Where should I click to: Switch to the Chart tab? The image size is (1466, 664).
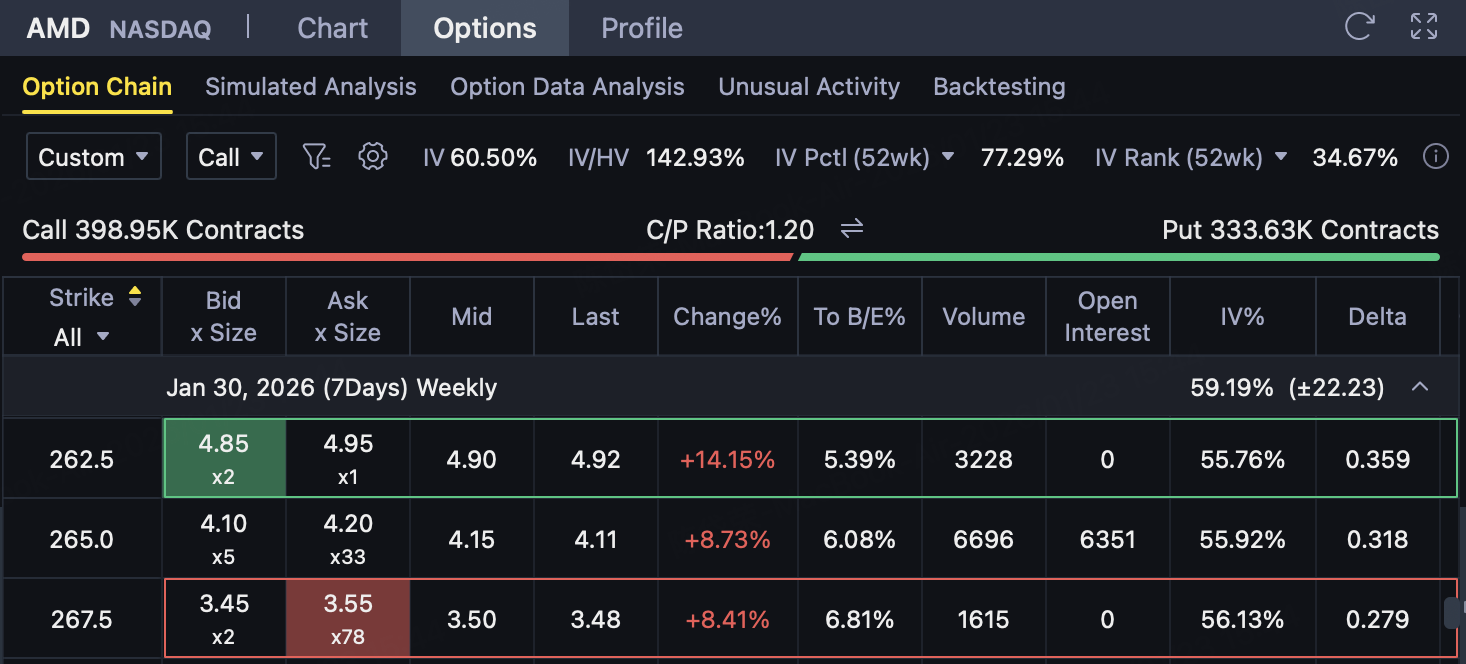click(332, 28)
